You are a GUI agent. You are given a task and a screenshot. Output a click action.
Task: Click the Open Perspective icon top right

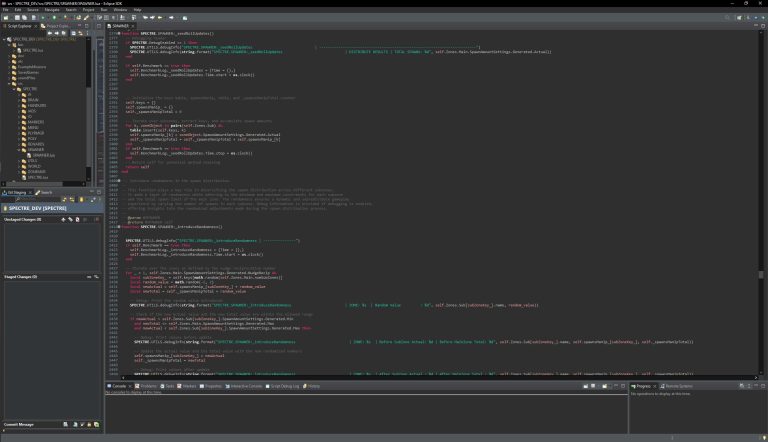[739, 18]
